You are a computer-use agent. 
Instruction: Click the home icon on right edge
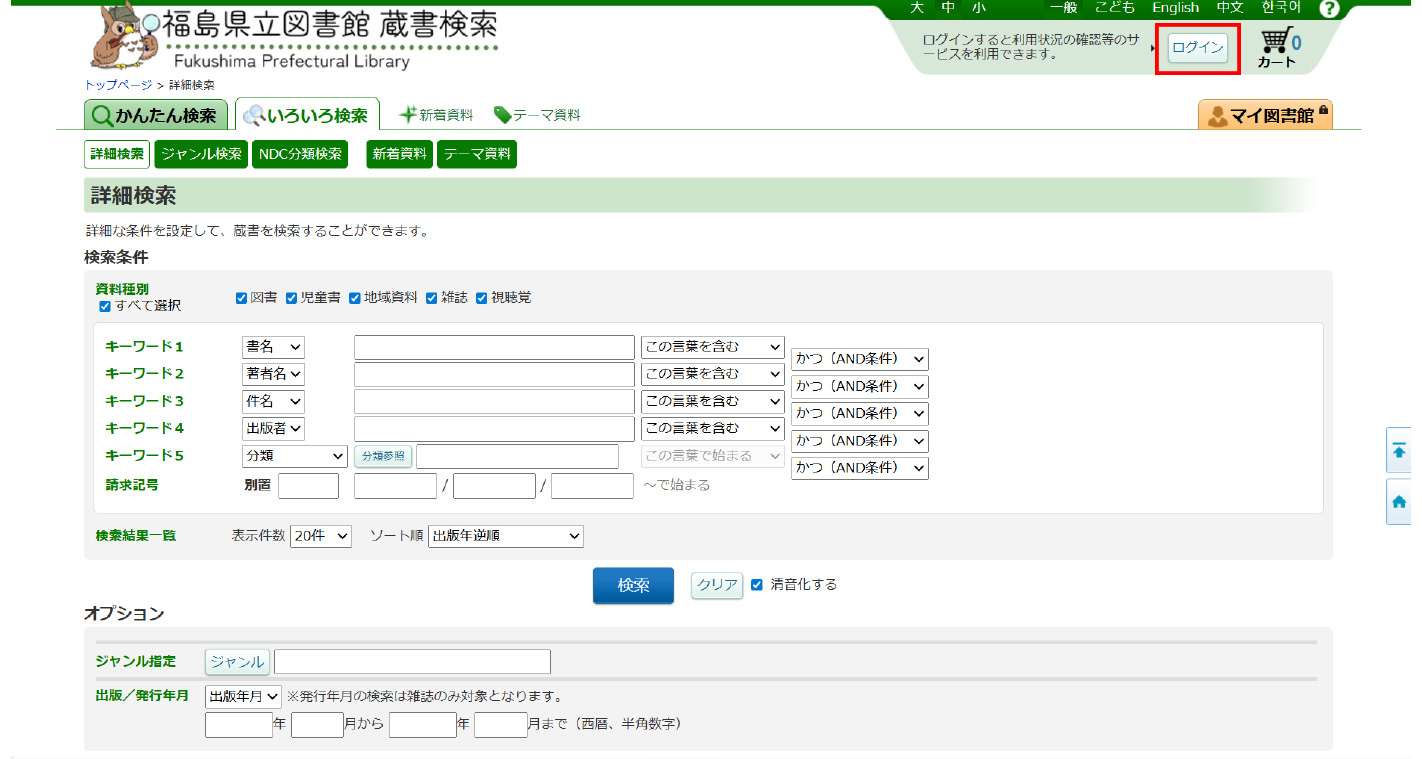coord(1399,502)
